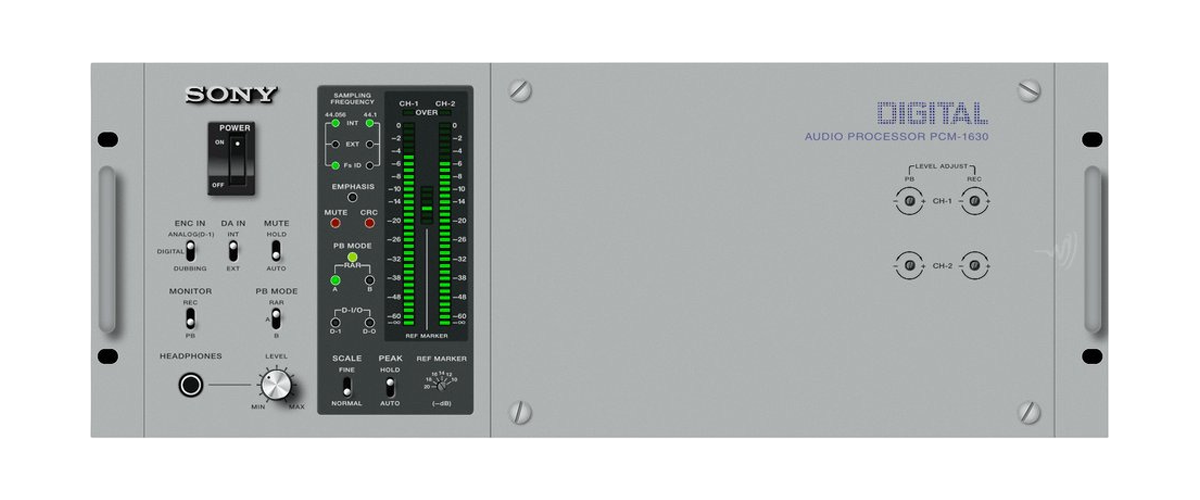Click the HEADPHONES label text
The width and height of the screenshot is (1200, 500).
pos(191,356)
